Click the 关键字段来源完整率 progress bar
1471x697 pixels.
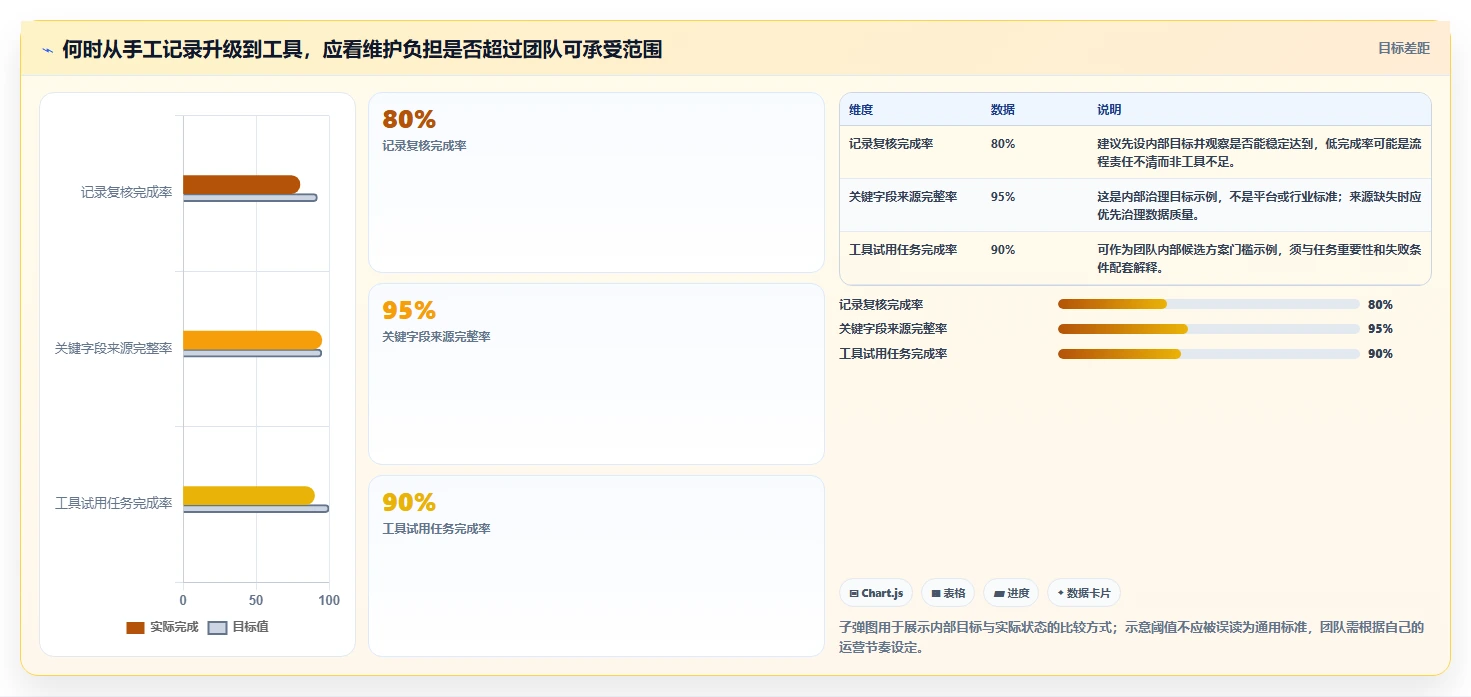1208,328
